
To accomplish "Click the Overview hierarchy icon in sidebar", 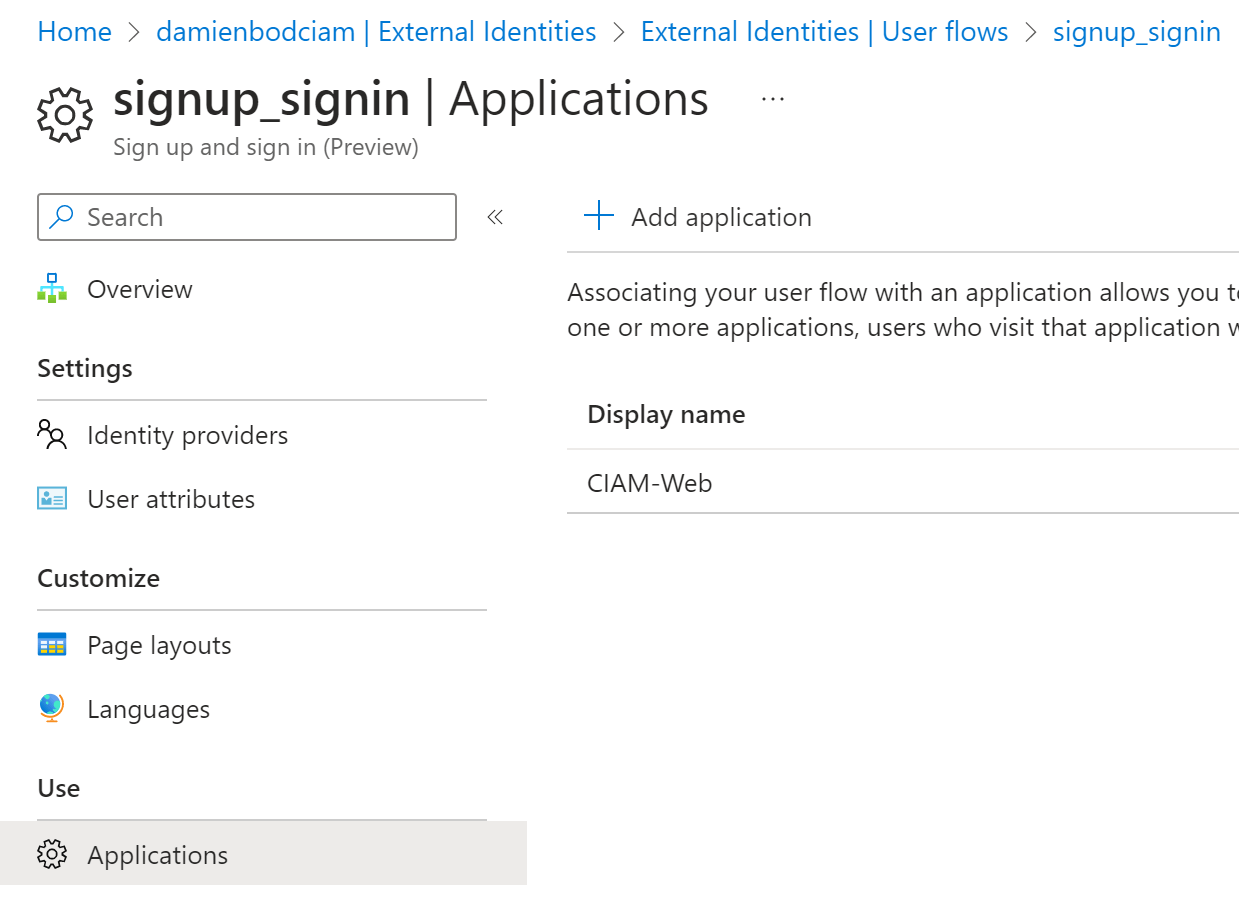I will (x=52, y=289).
